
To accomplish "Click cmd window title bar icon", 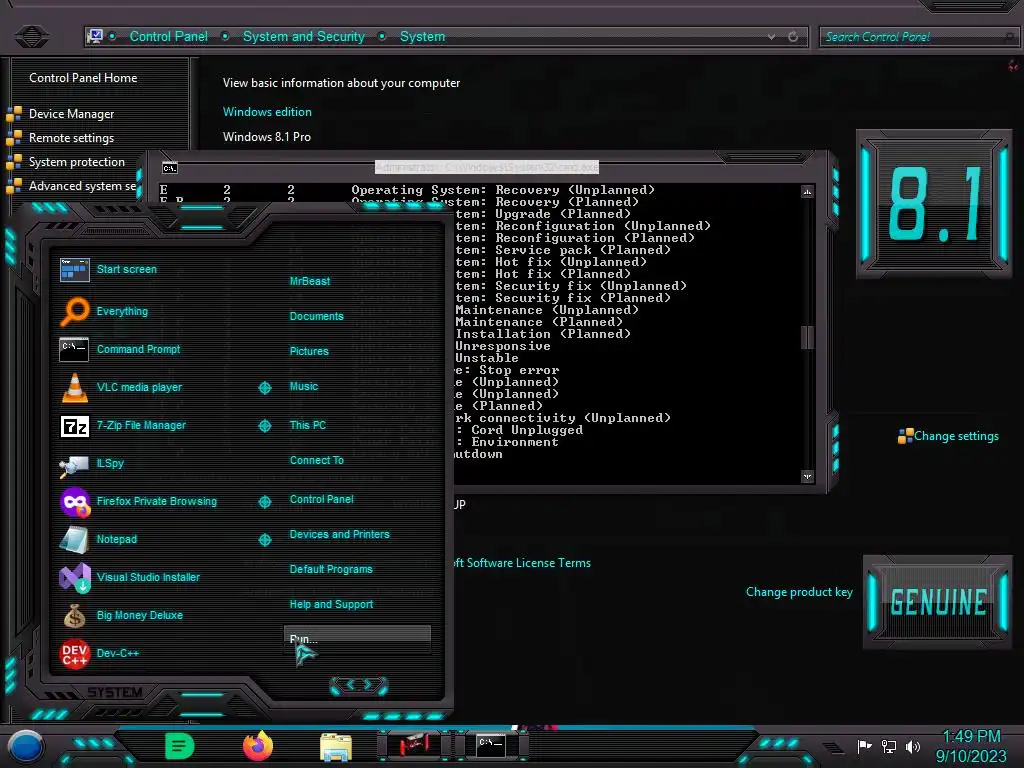I will coord(170,168).
